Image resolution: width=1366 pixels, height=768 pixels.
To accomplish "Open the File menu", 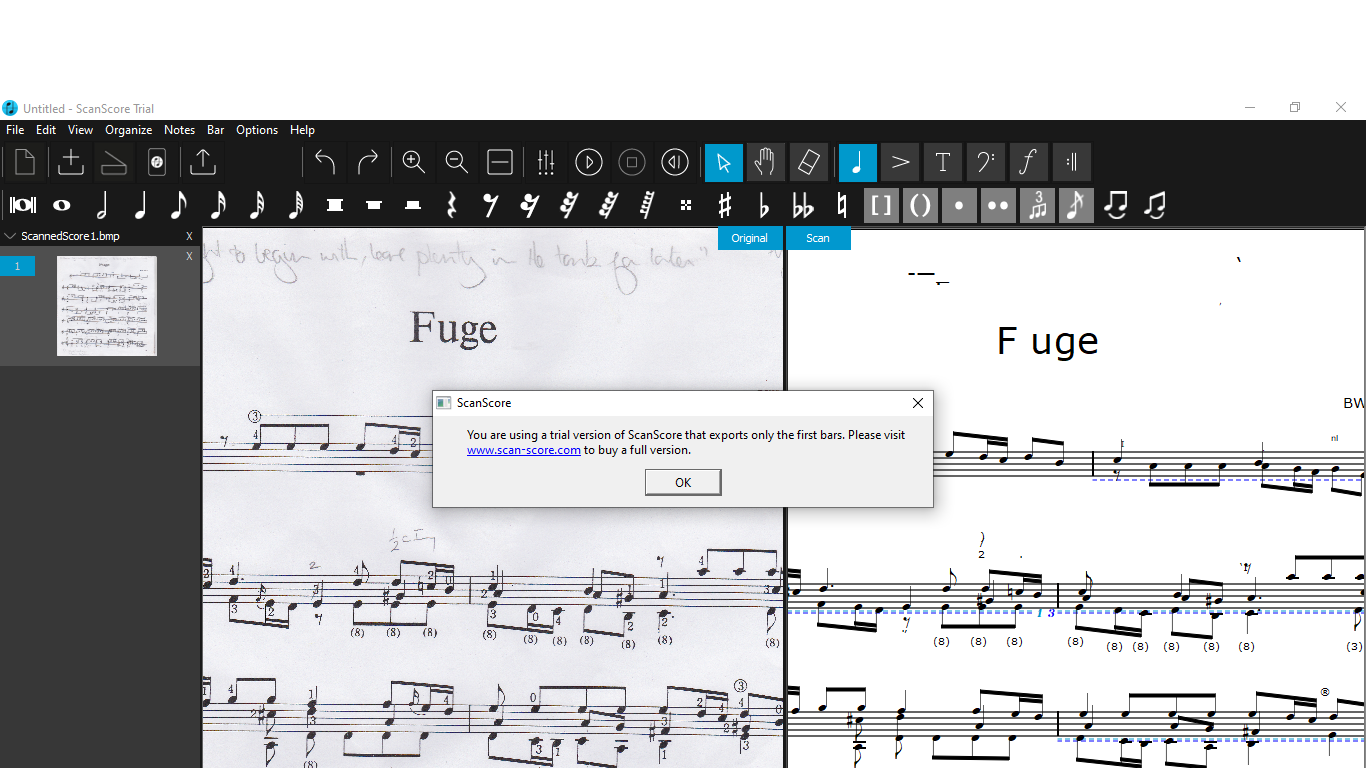I will (x=15, y=130).
